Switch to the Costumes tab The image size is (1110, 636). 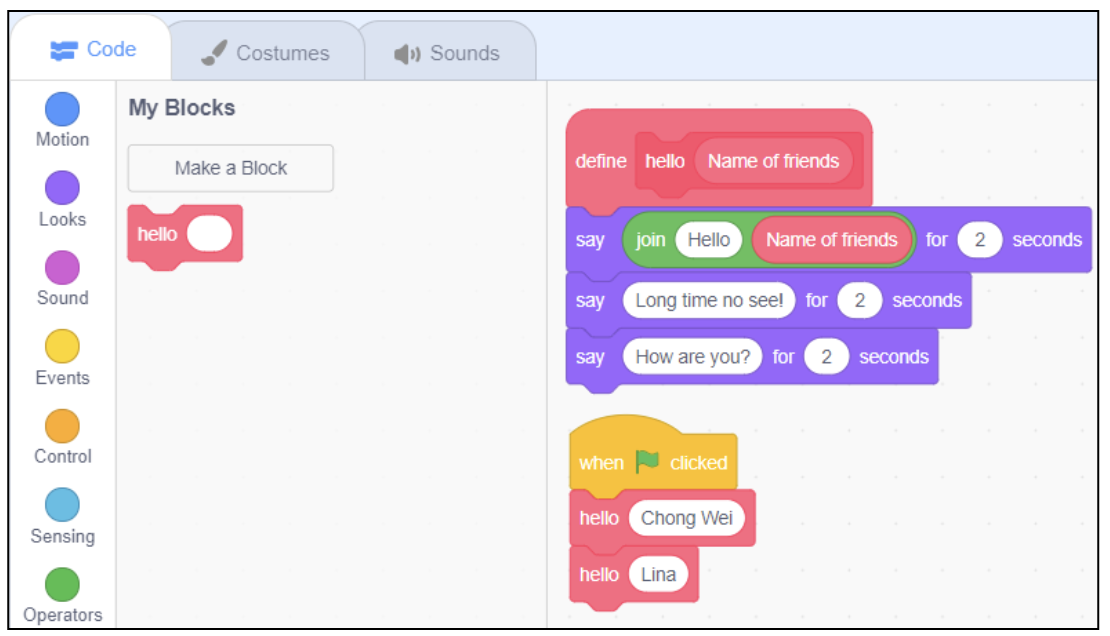265,53
